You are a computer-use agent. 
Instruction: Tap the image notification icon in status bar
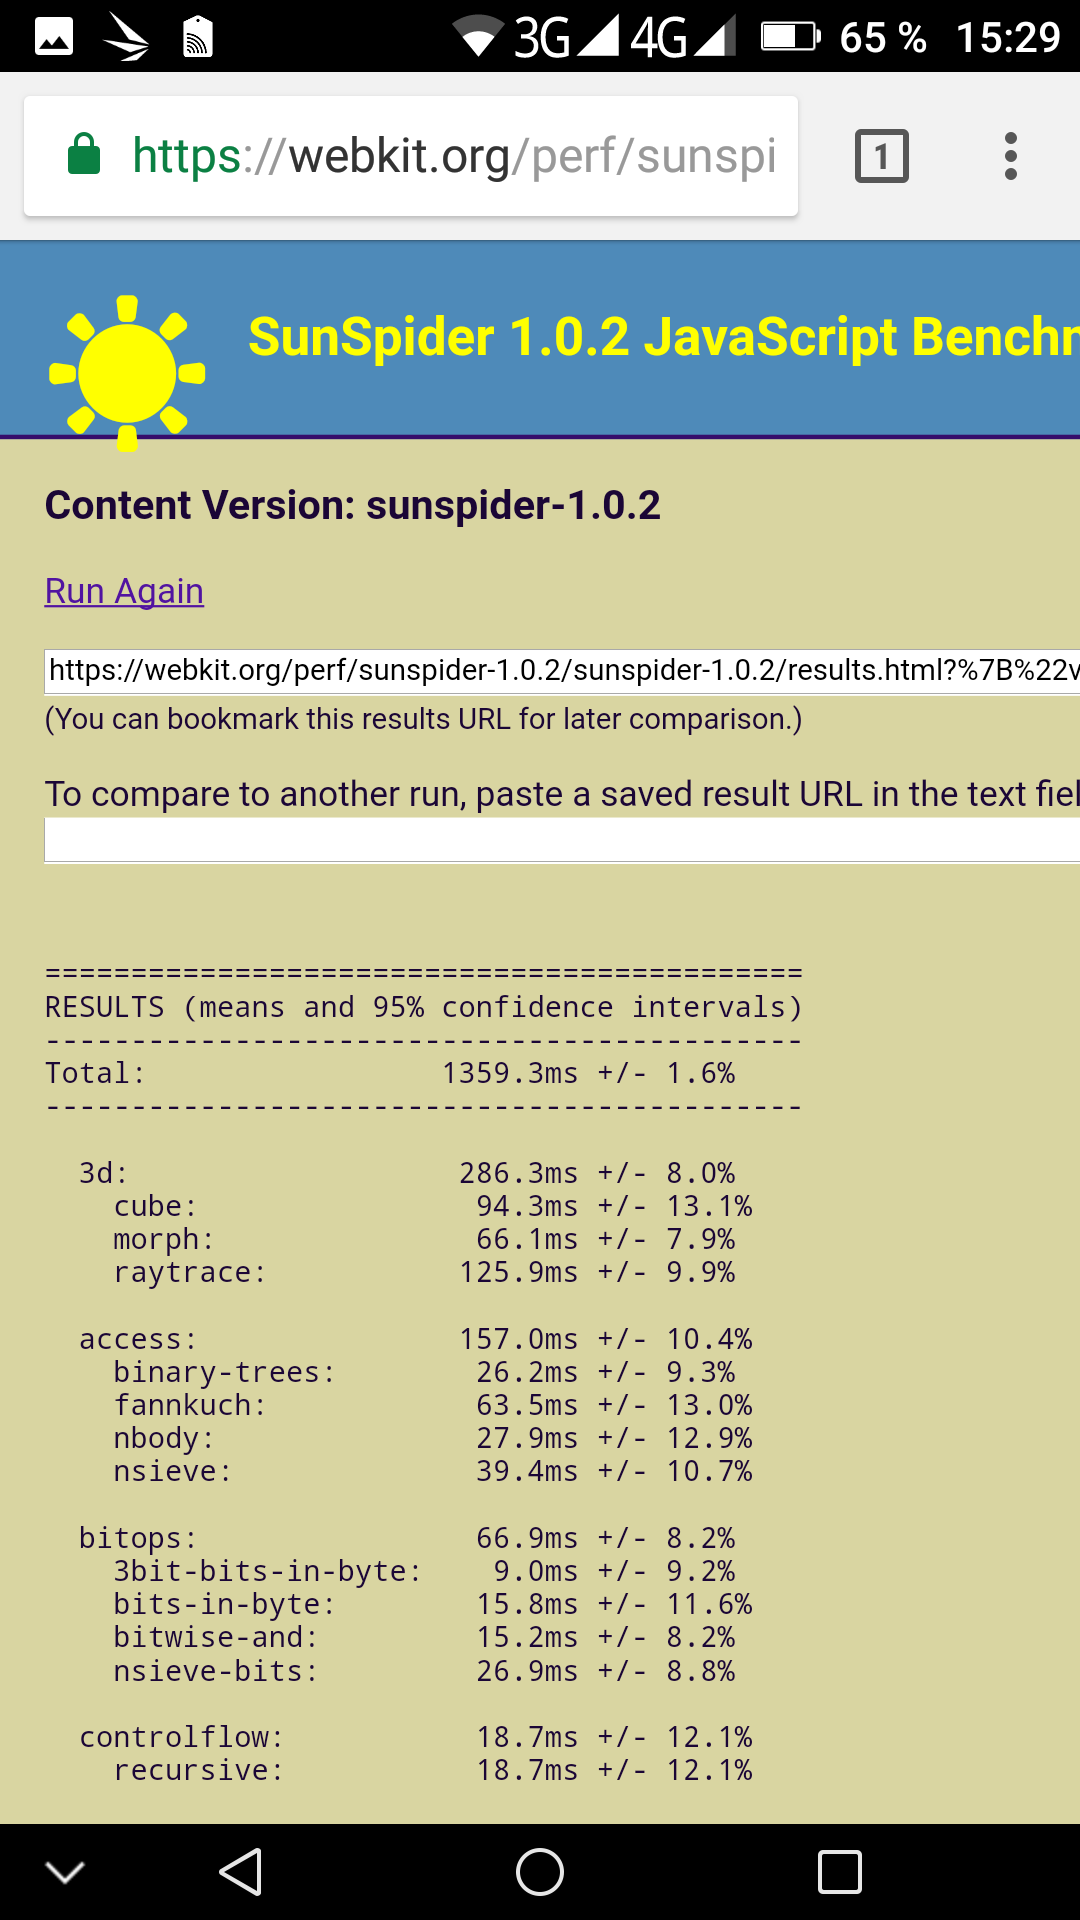click(x=54, y=37)
